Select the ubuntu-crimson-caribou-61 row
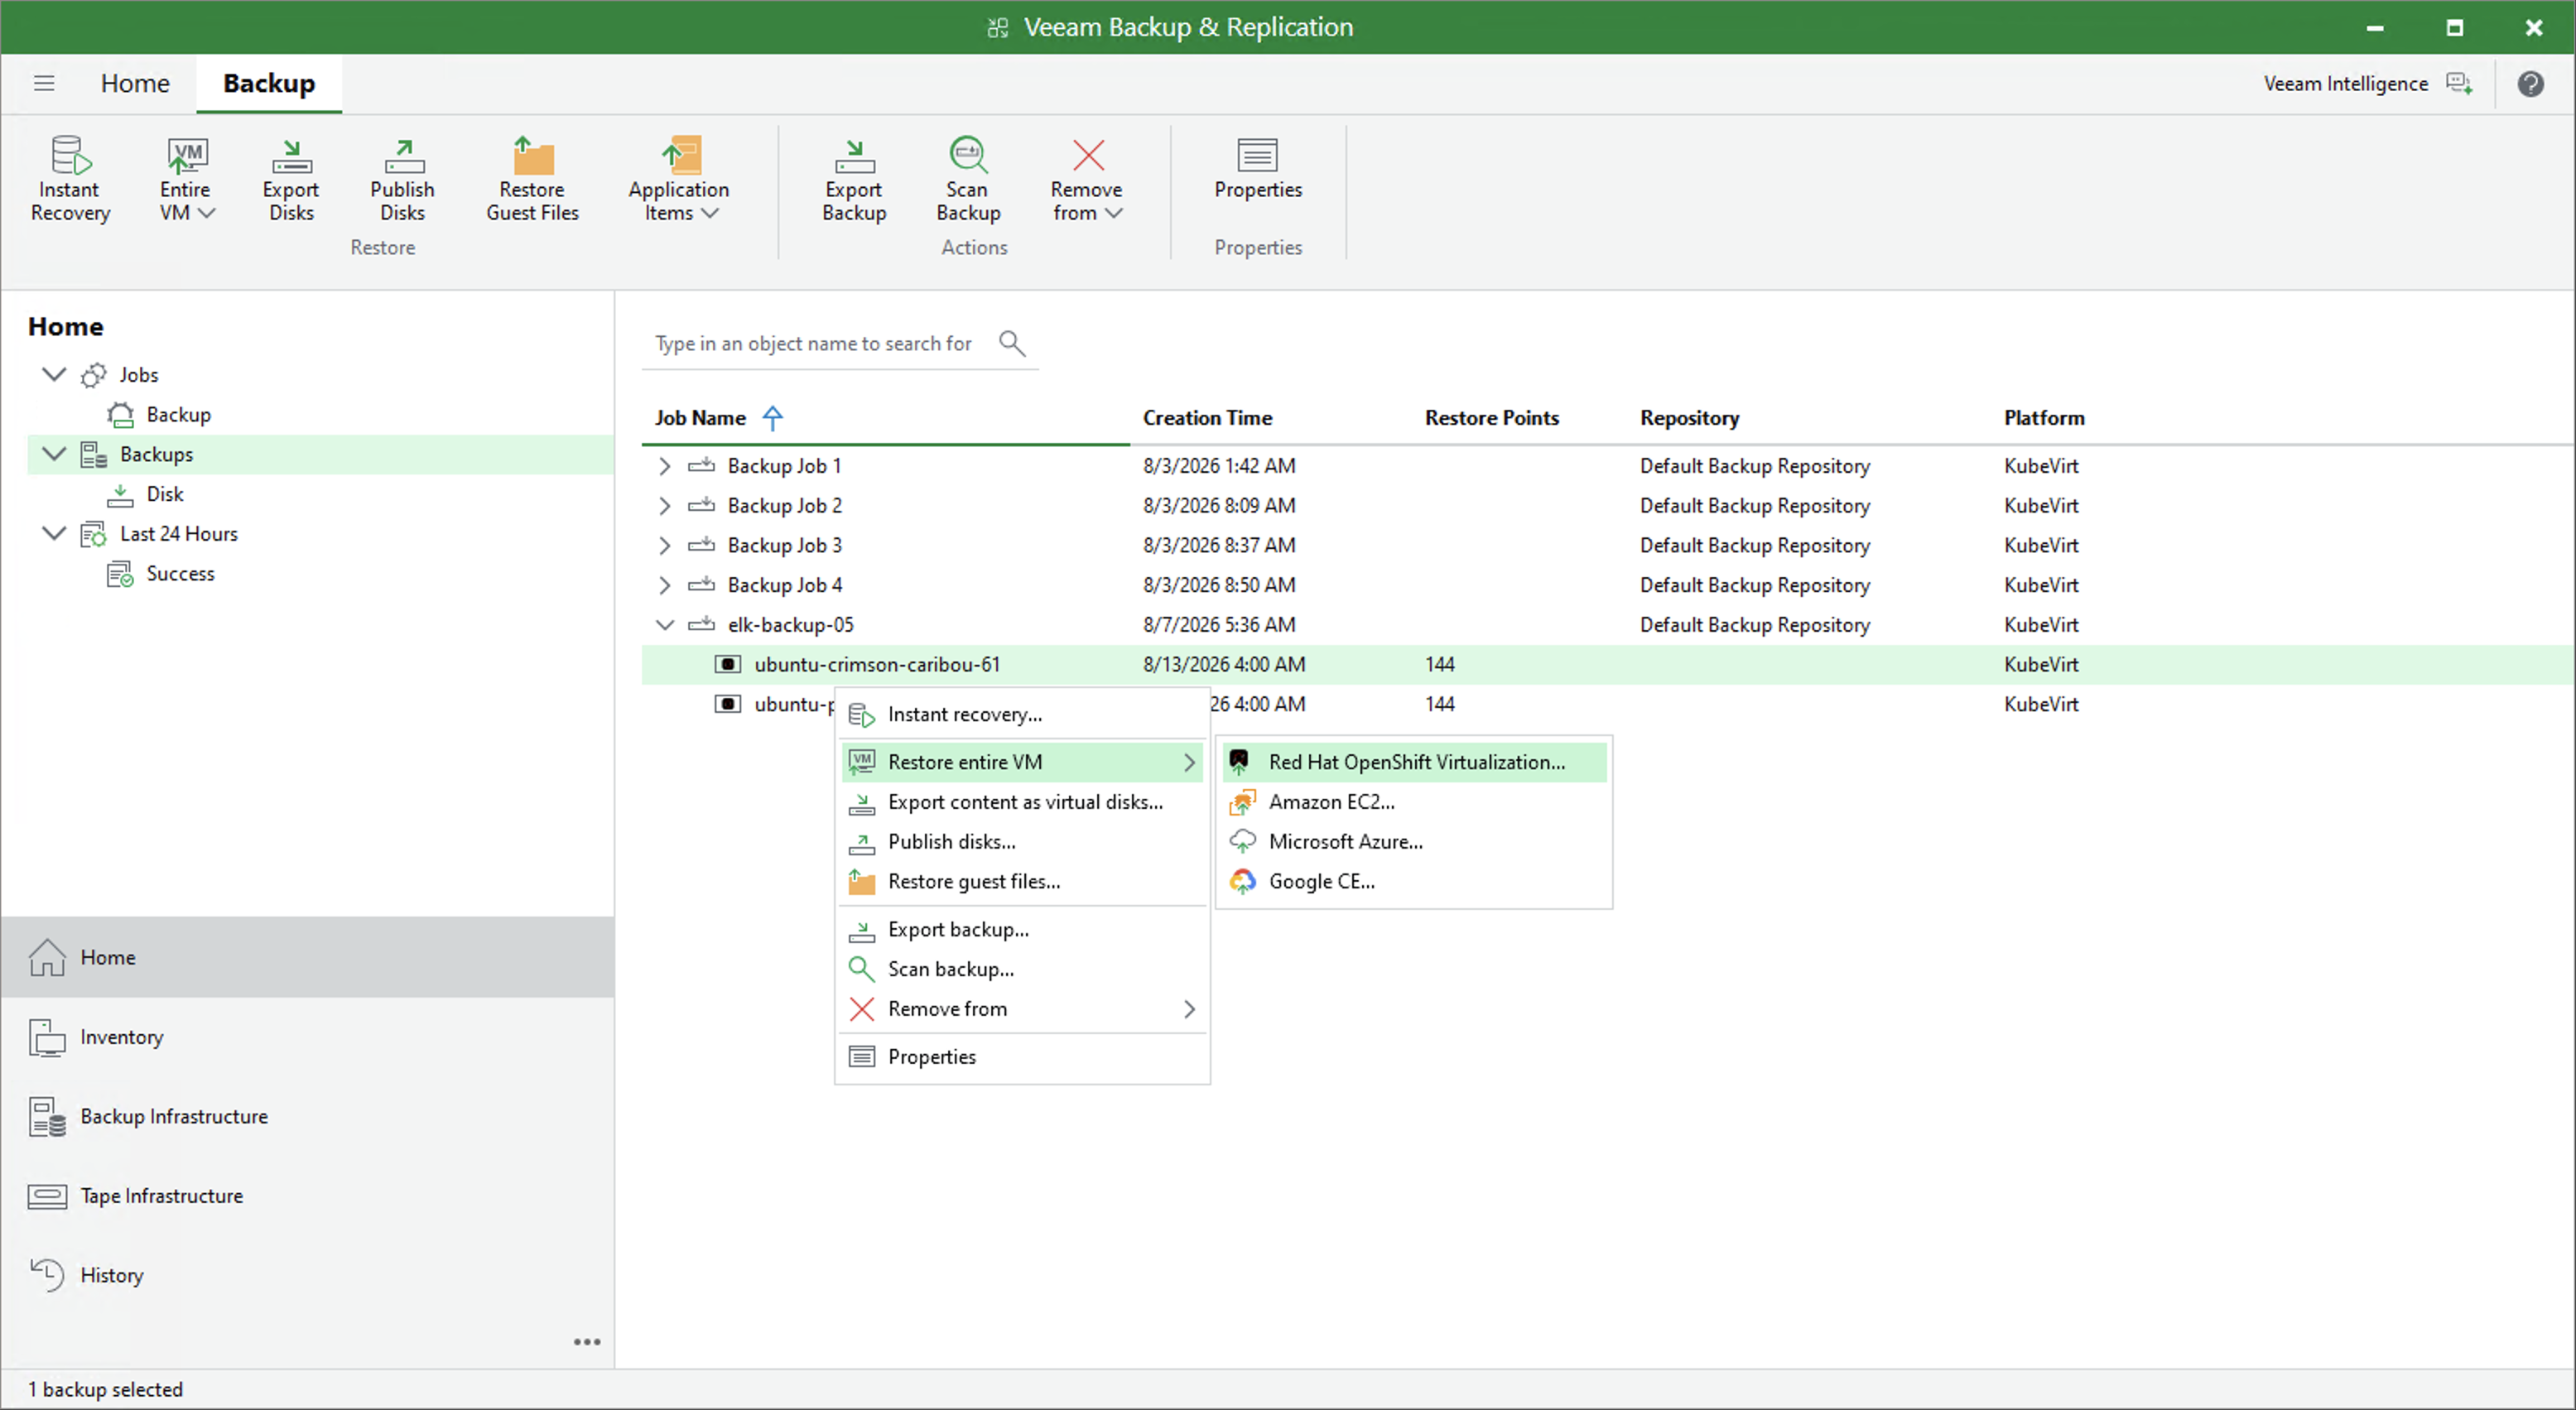Image resolution: width=2576 pixels, height=1410 pixels. tap(1608, 664)
